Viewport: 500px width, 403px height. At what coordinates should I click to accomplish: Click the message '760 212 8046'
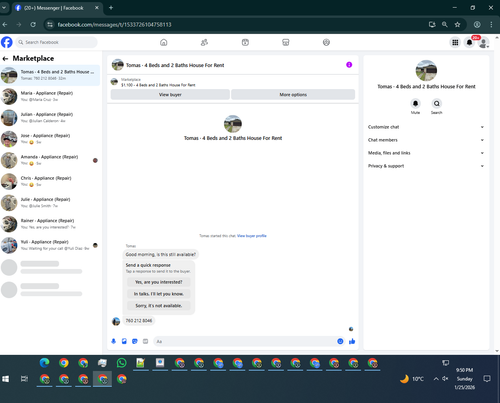[x=139, y=321]
